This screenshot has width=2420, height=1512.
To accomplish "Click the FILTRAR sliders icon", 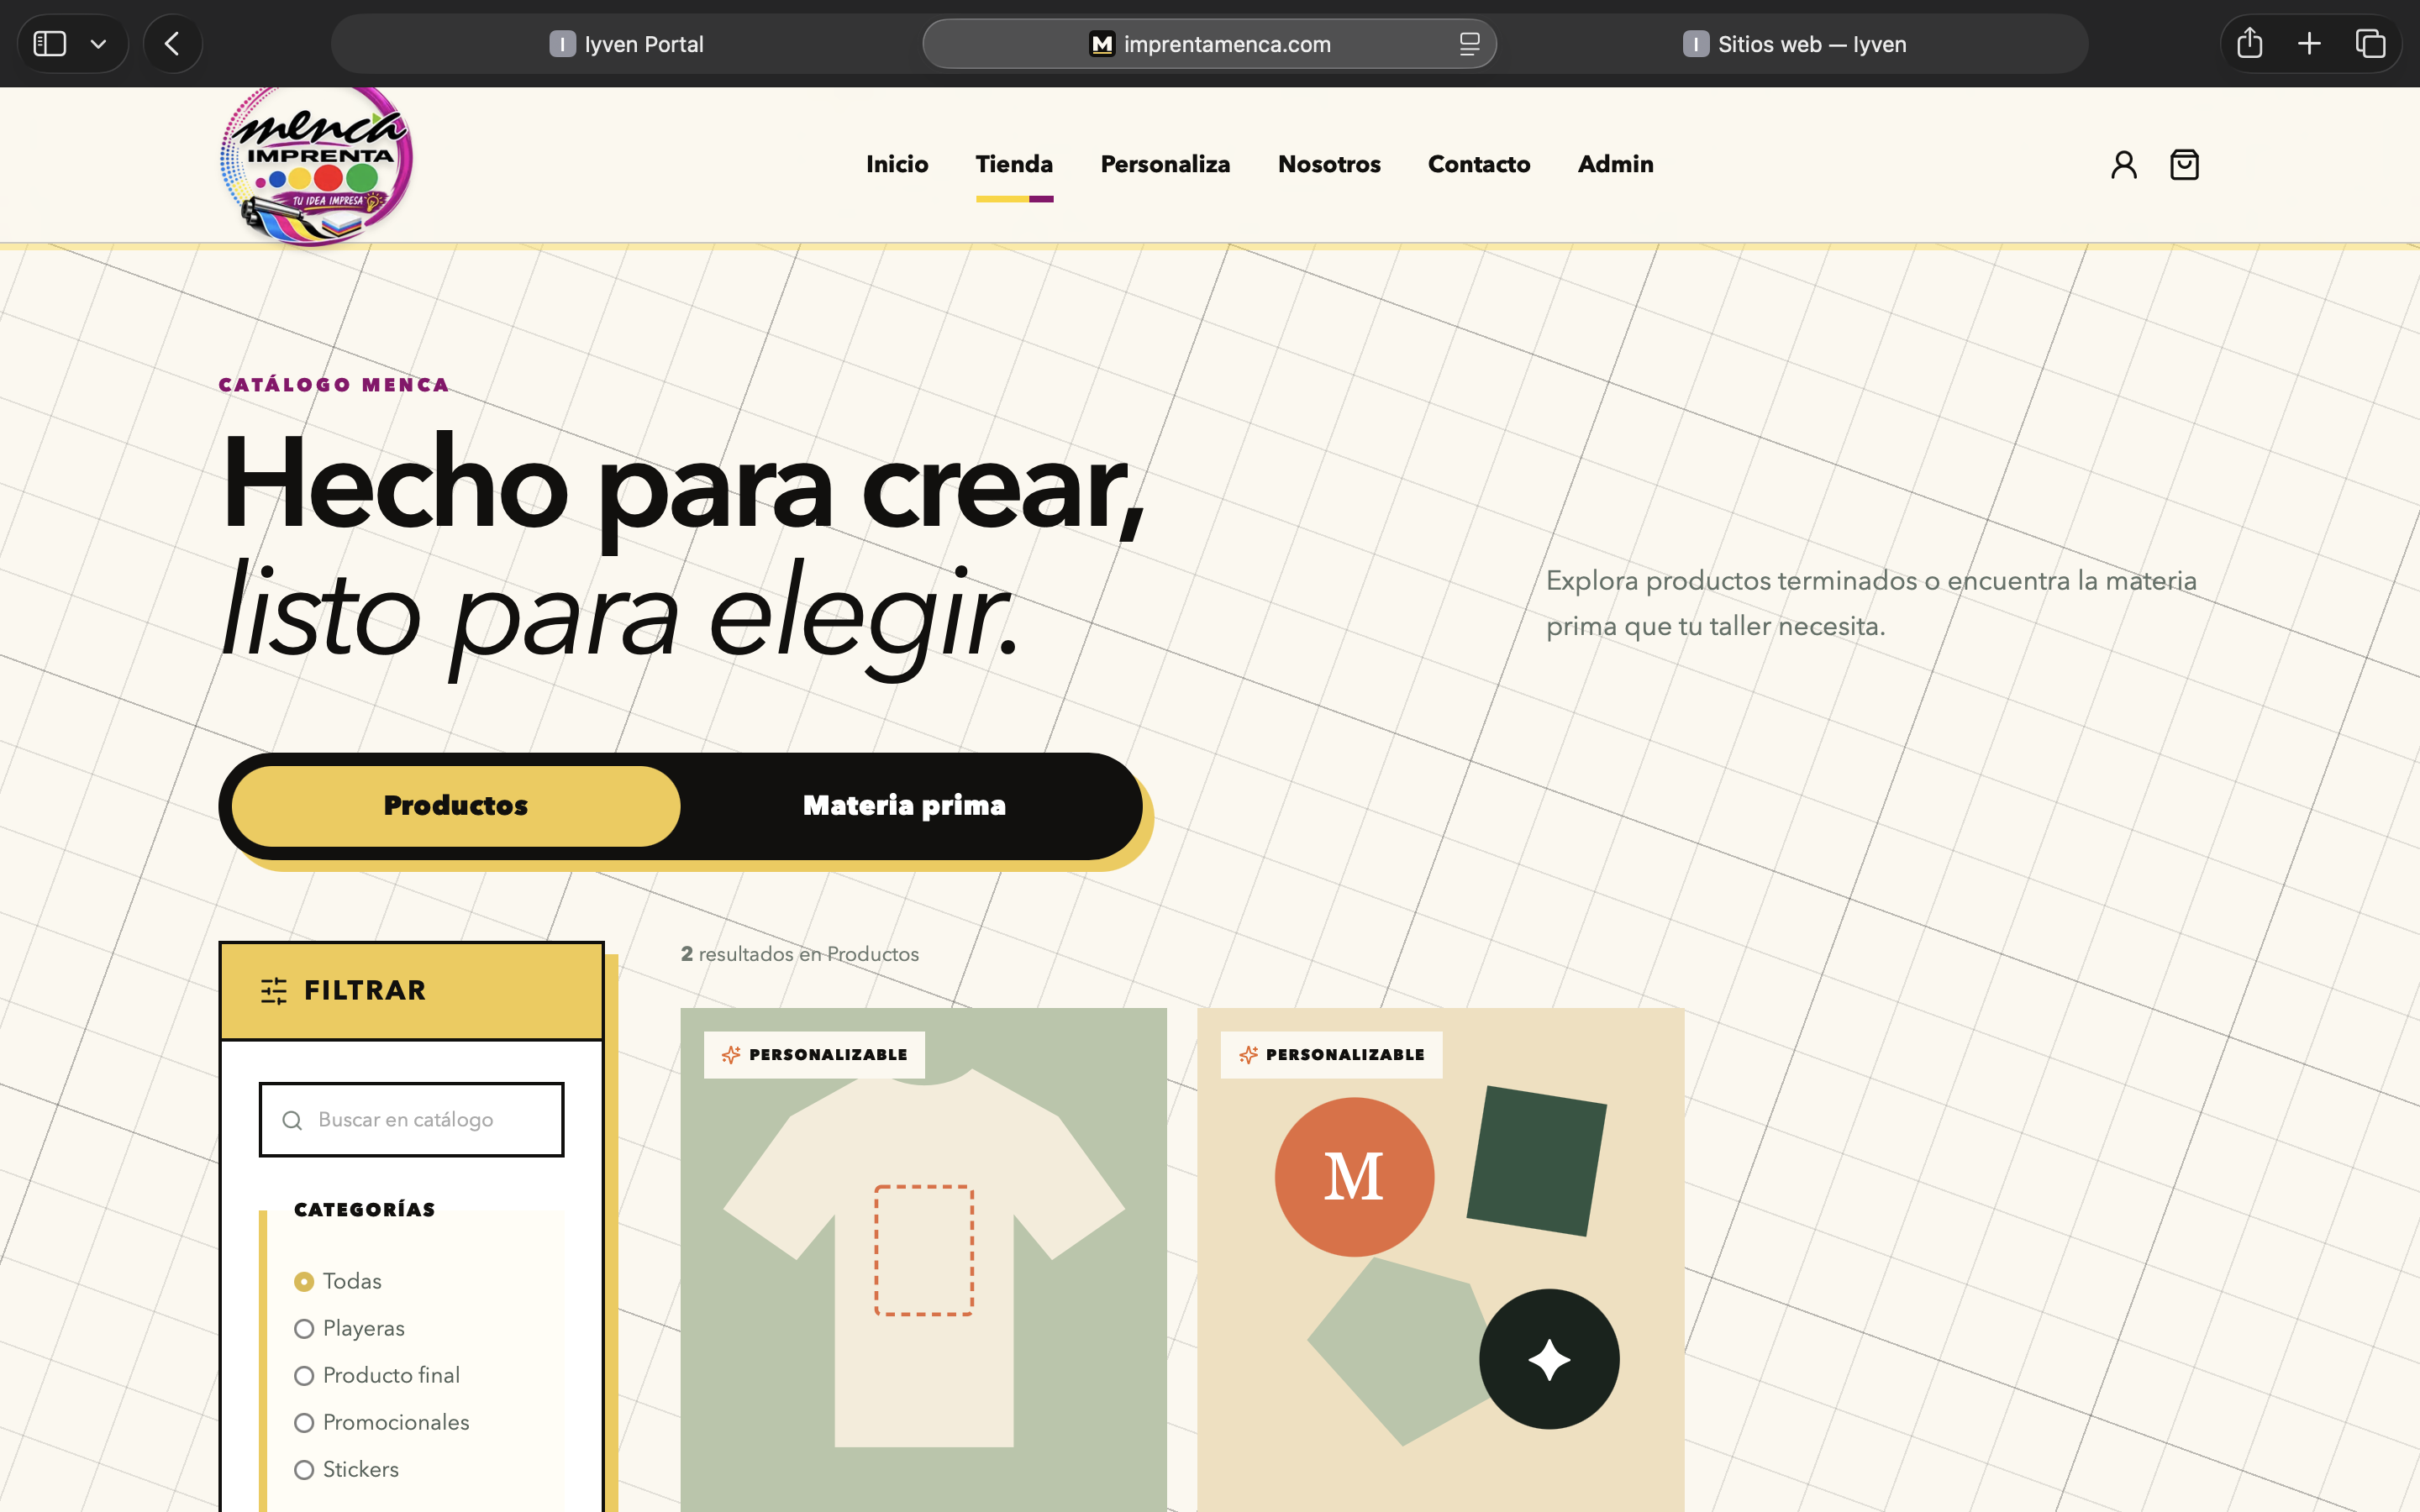I will tap(274, 991).
